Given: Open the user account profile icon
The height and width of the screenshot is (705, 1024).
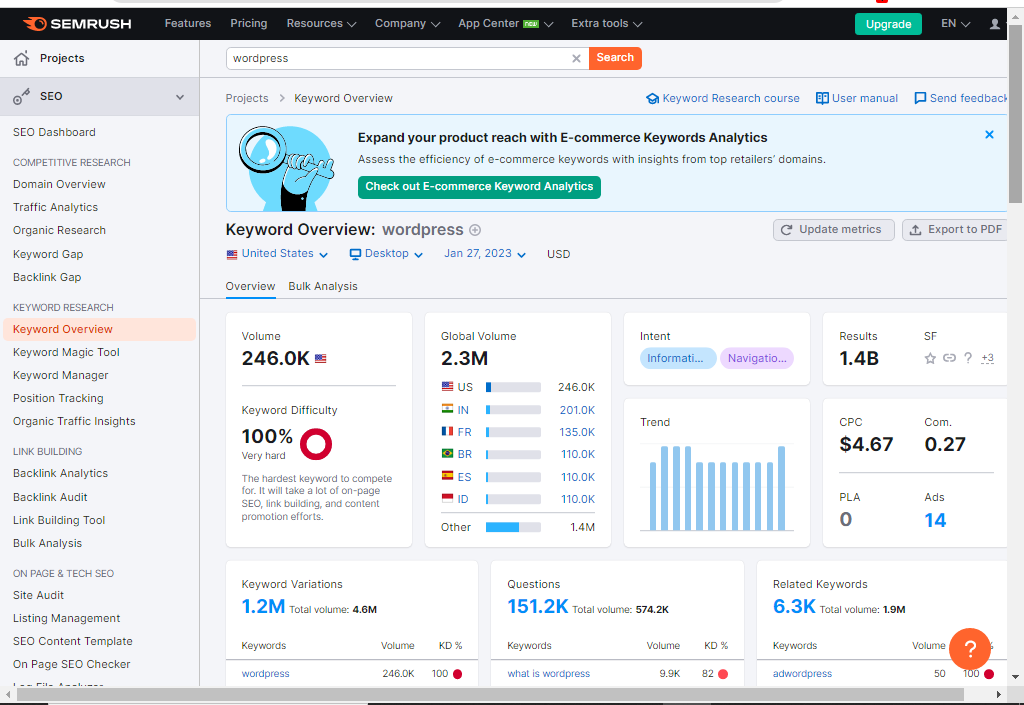Looking at the screenshot, I should tap(994, 24).
